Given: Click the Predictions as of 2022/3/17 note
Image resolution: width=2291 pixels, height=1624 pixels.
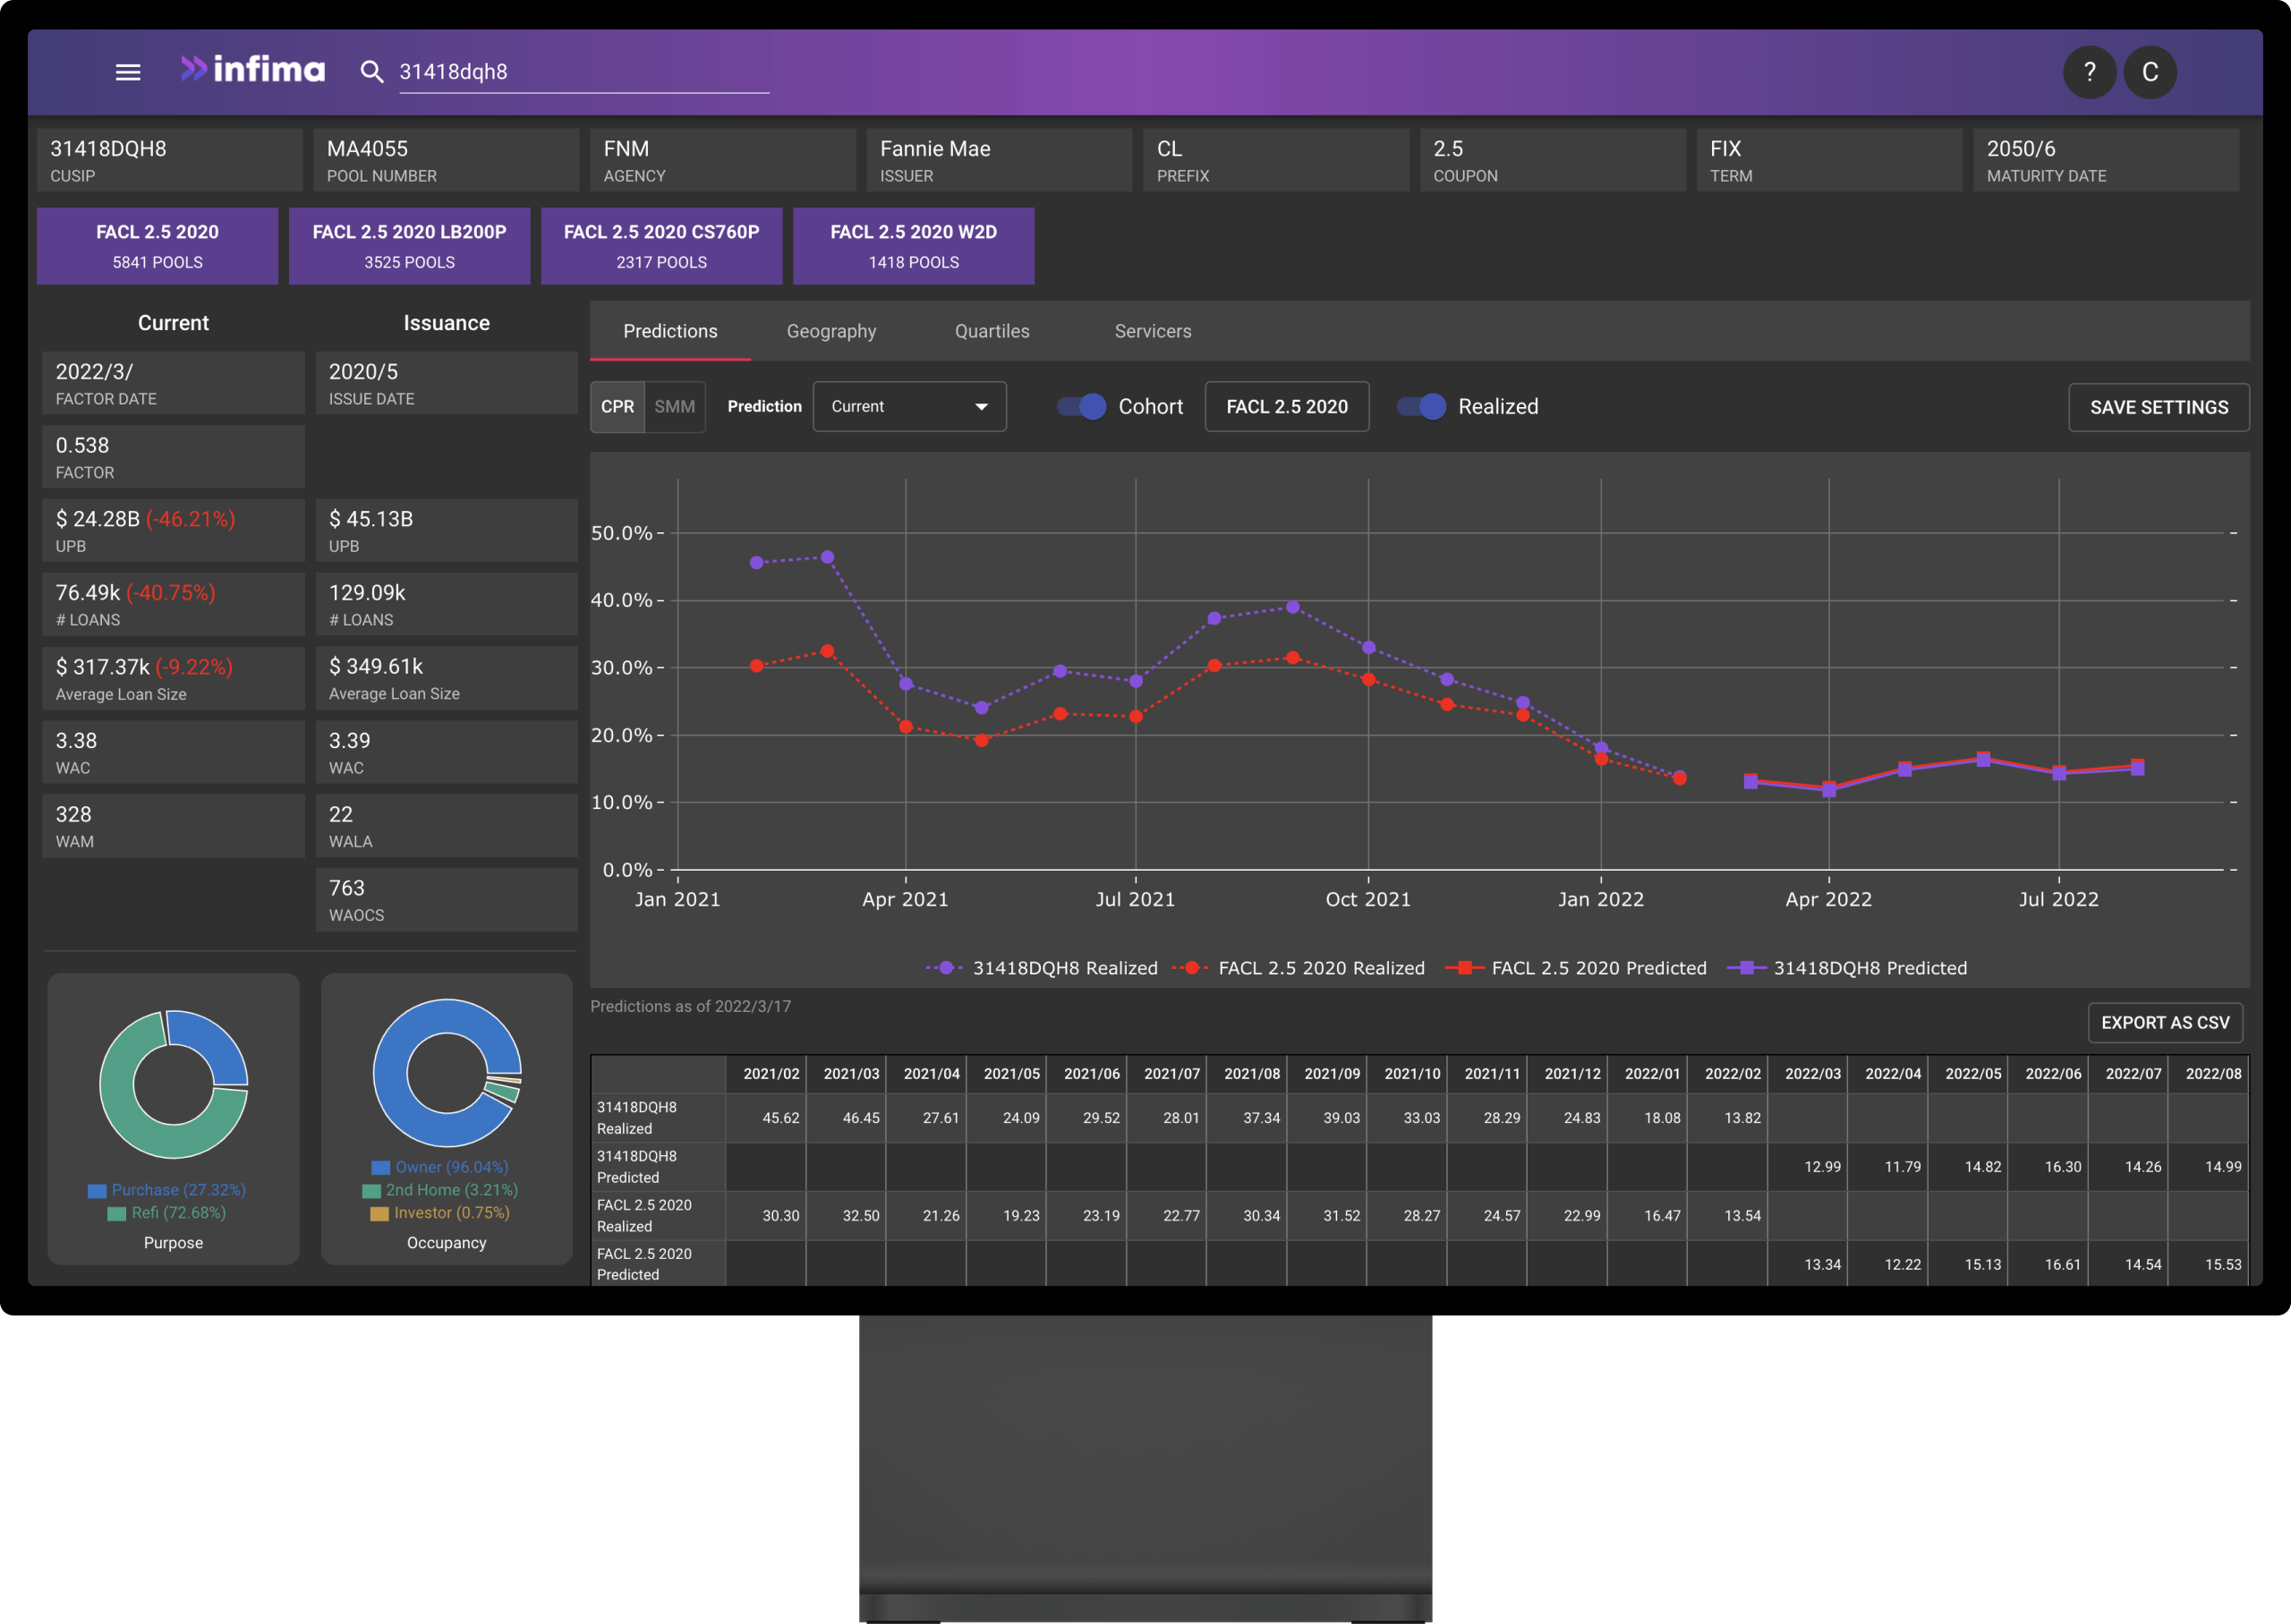Looking at the screenshot, I should (x=690, y=1007).
